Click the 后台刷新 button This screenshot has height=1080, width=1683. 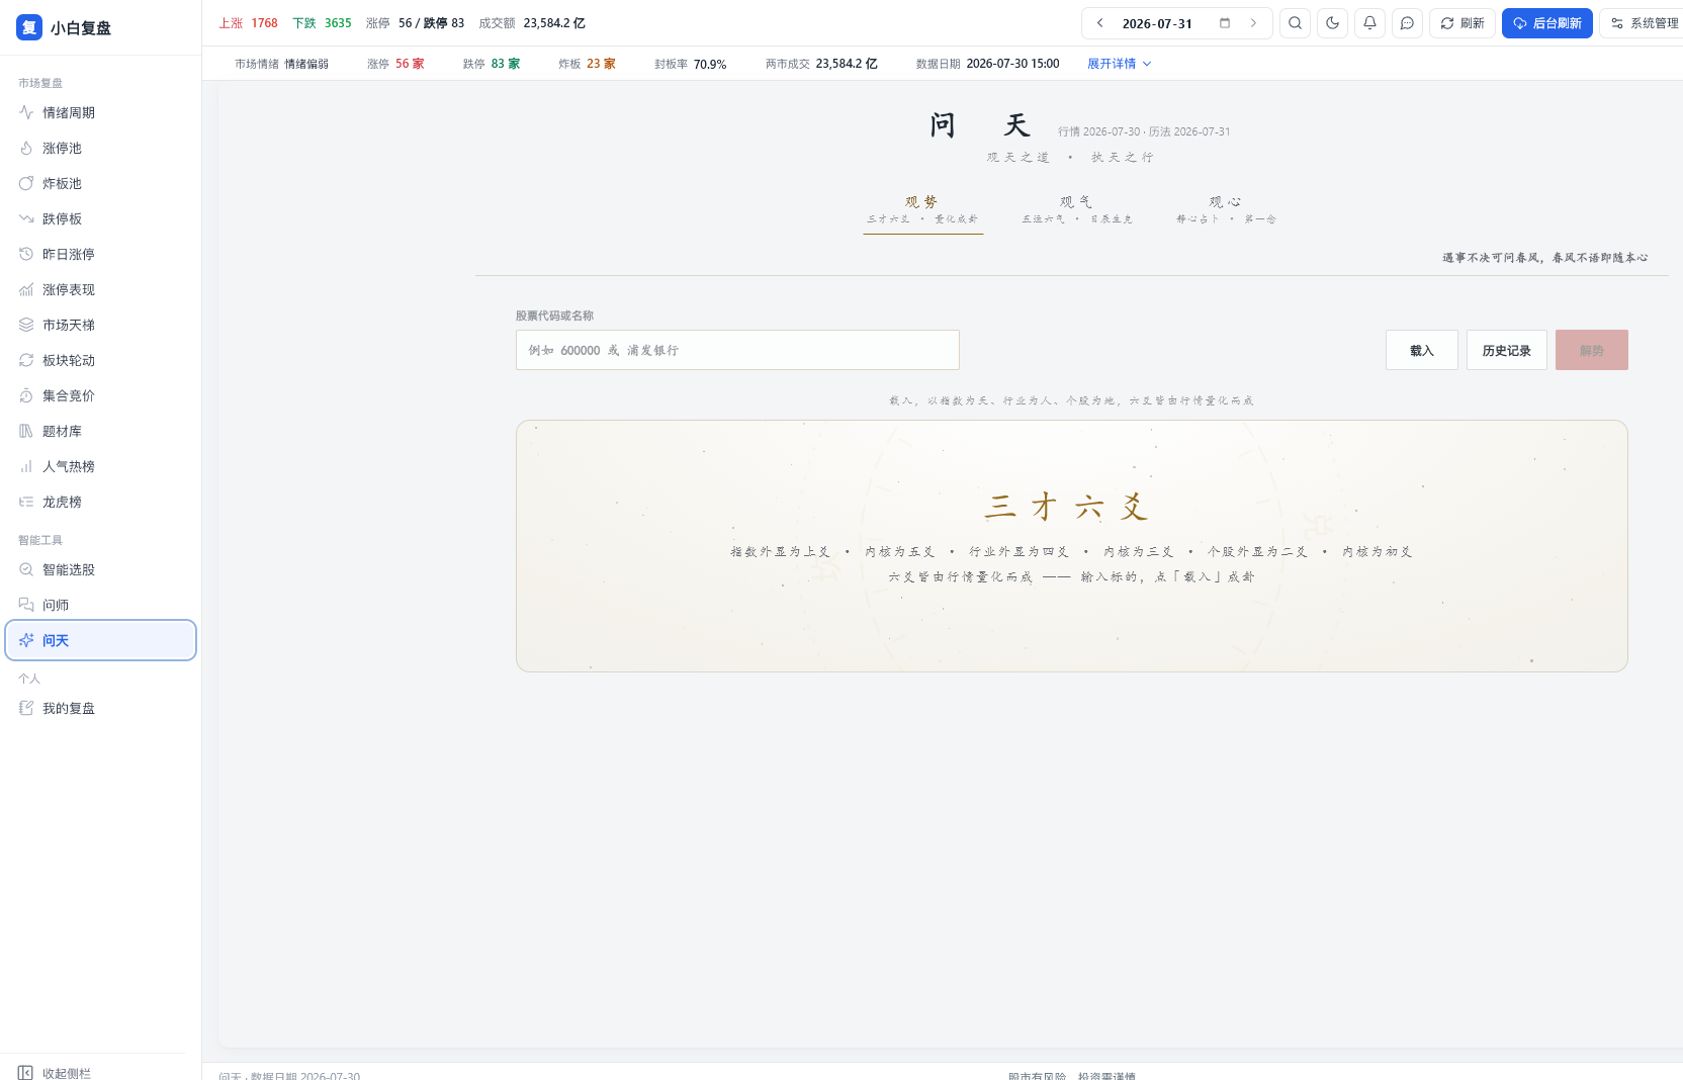1547,23
